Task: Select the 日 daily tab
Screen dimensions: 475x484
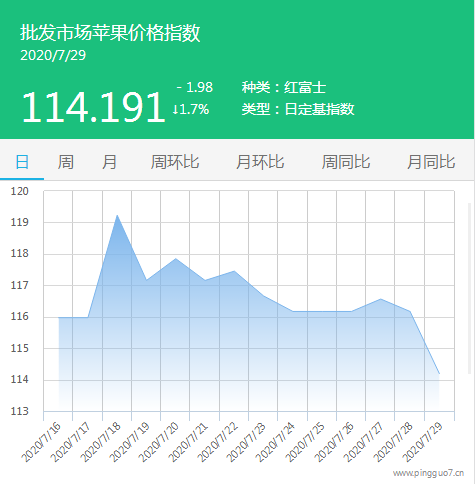Action: coord(22,162)
